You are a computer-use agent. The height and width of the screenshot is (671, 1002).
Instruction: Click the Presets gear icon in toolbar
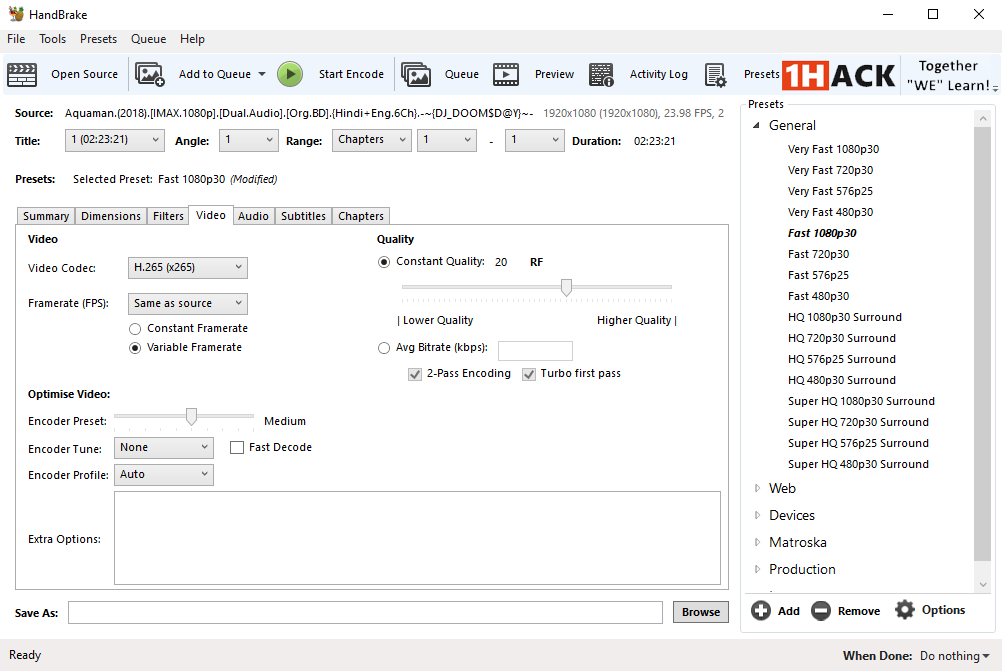715,74
